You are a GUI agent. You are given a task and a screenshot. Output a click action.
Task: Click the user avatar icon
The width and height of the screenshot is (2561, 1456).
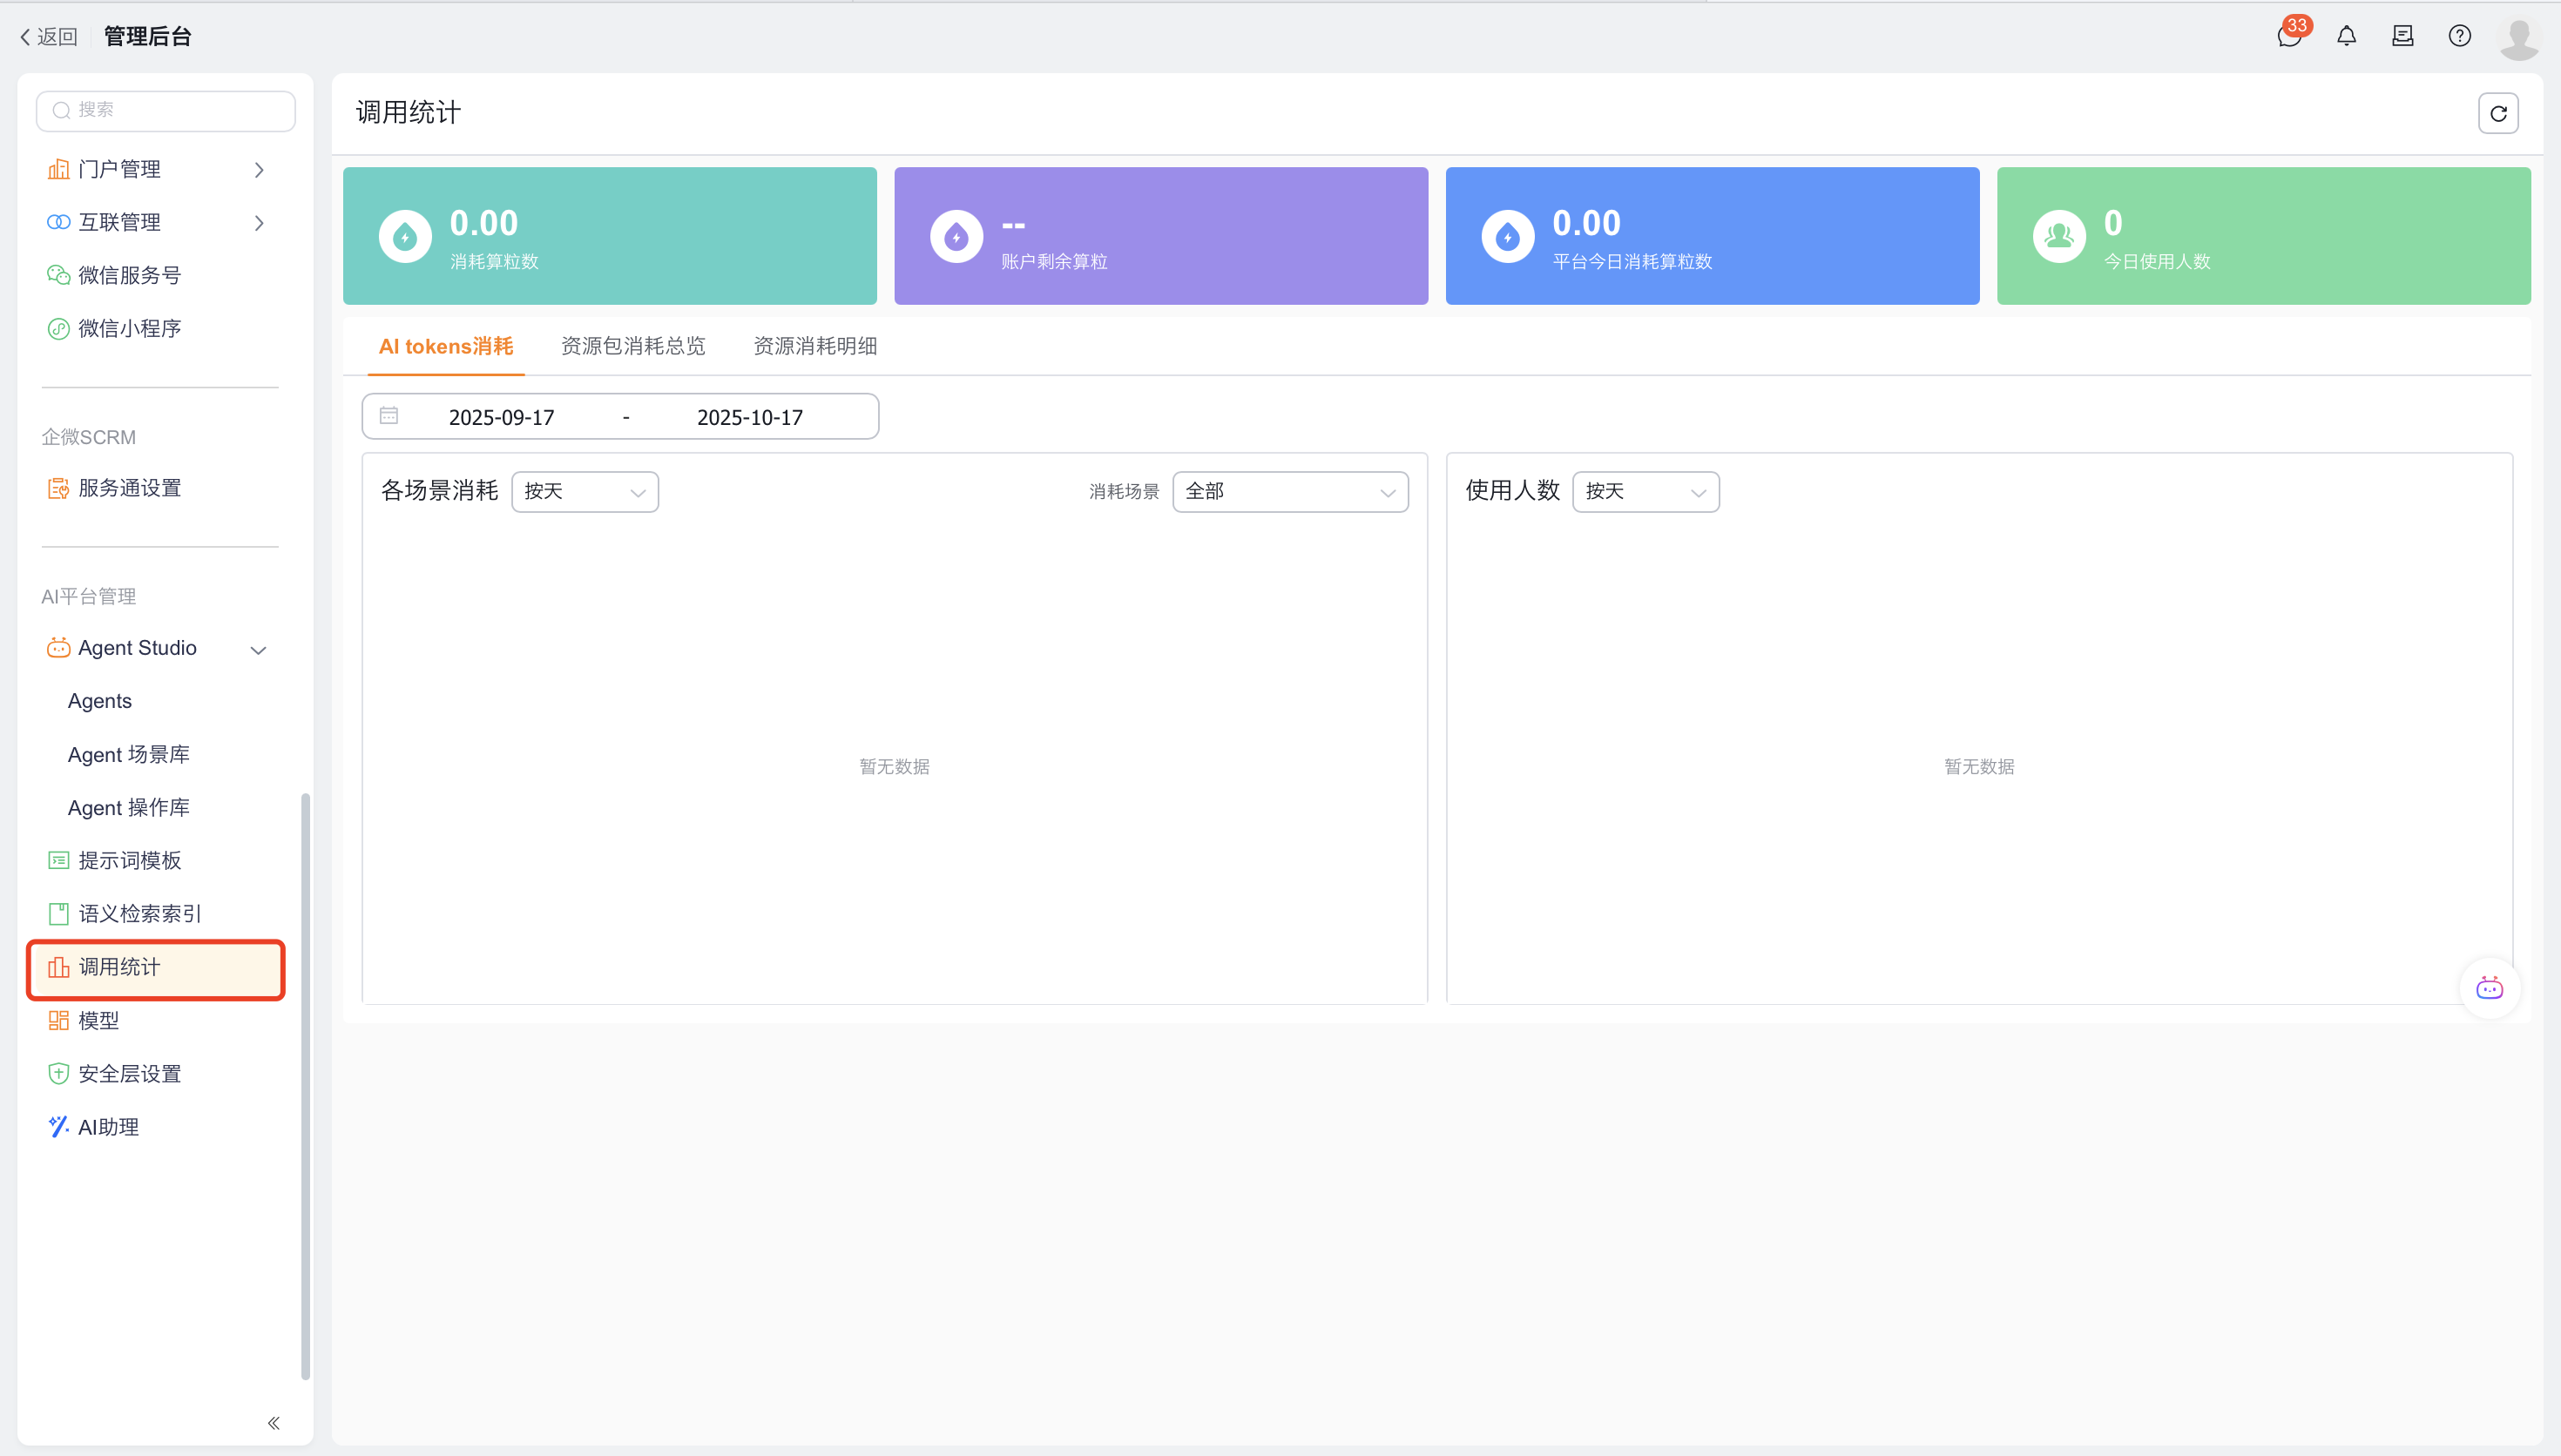2518,38
